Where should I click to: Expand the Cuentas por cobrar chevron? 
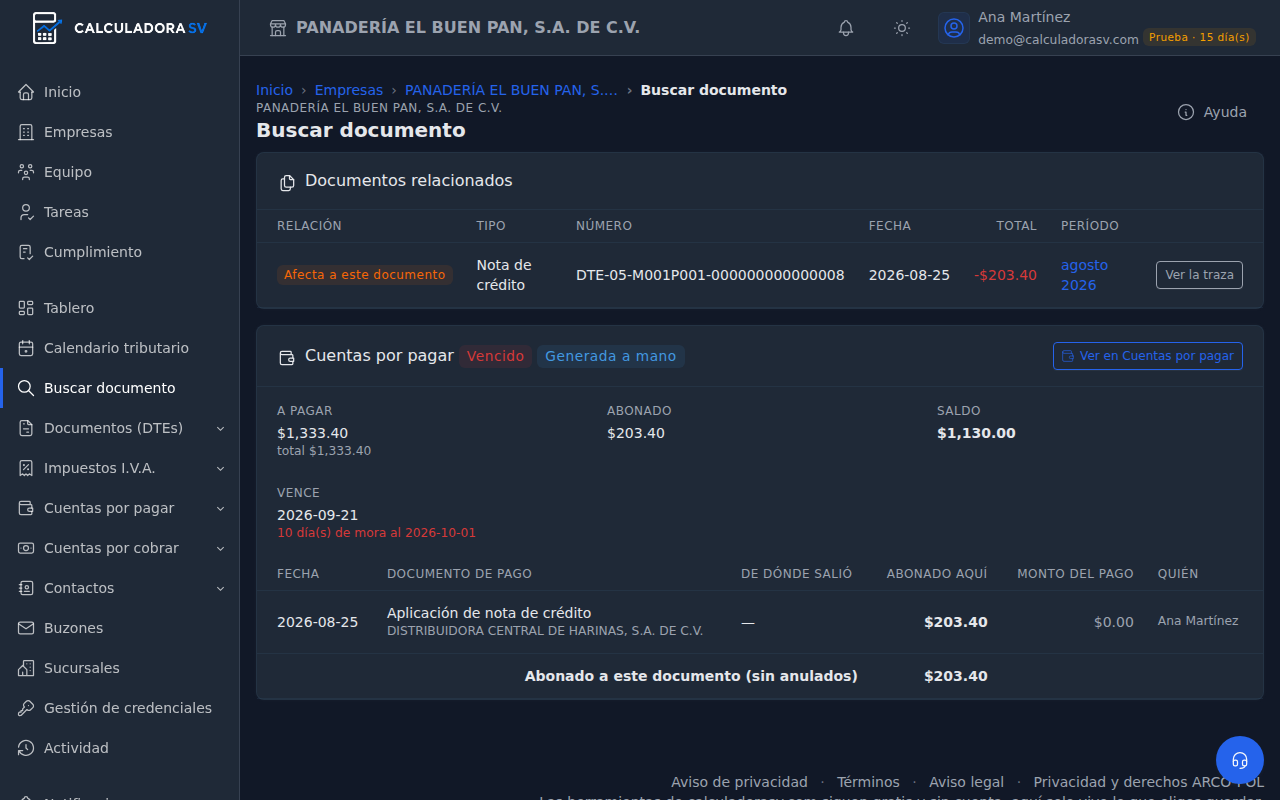click(x=221, y=548)
